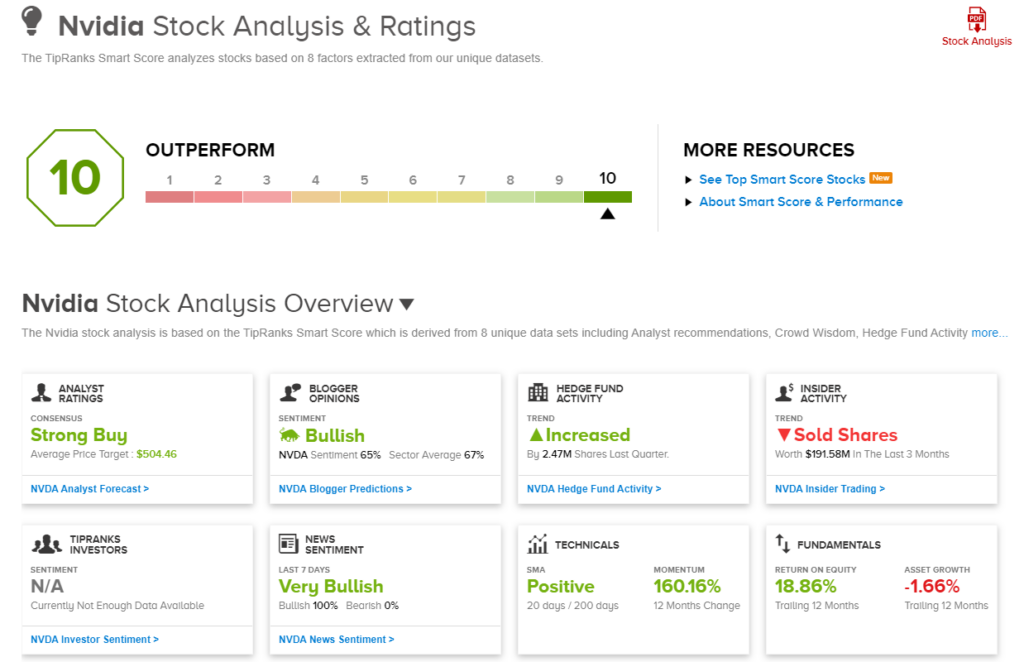This screenshot has width=1024, height=662.
Task: Download the Stock Analysis PDF icon
Action: [x=976, y=20]
